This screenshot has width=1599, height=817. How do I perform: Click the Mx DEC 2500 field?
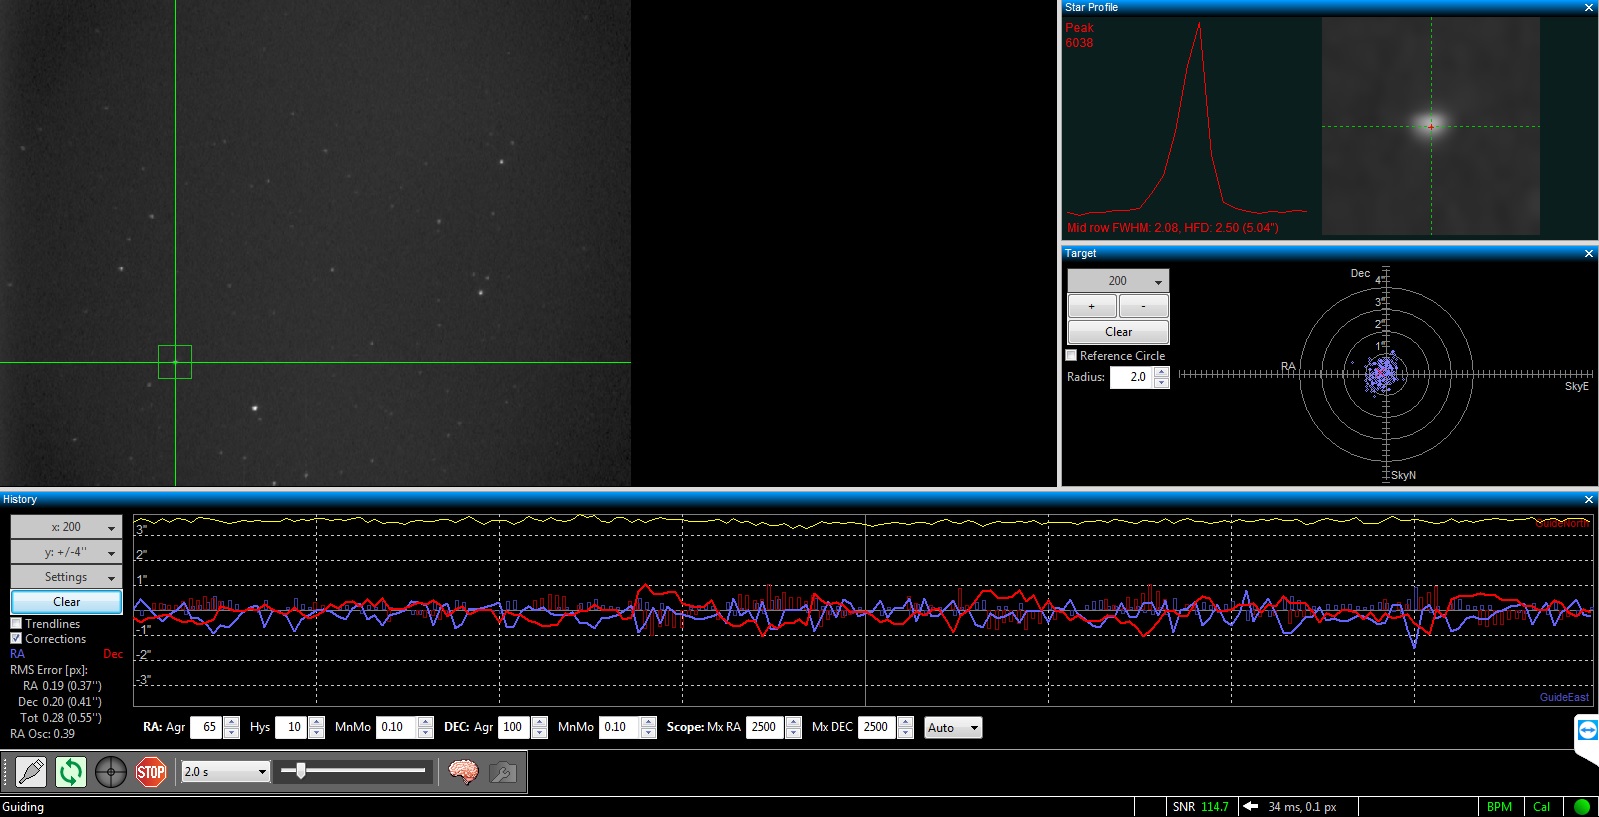tap(878, 727)
